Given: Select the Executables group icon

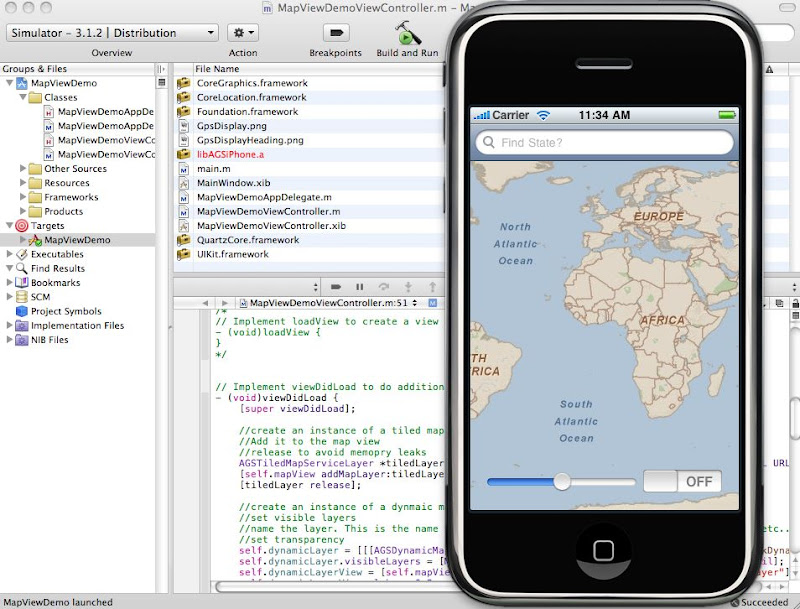Looking at the screenshot, I should (22, 253).
